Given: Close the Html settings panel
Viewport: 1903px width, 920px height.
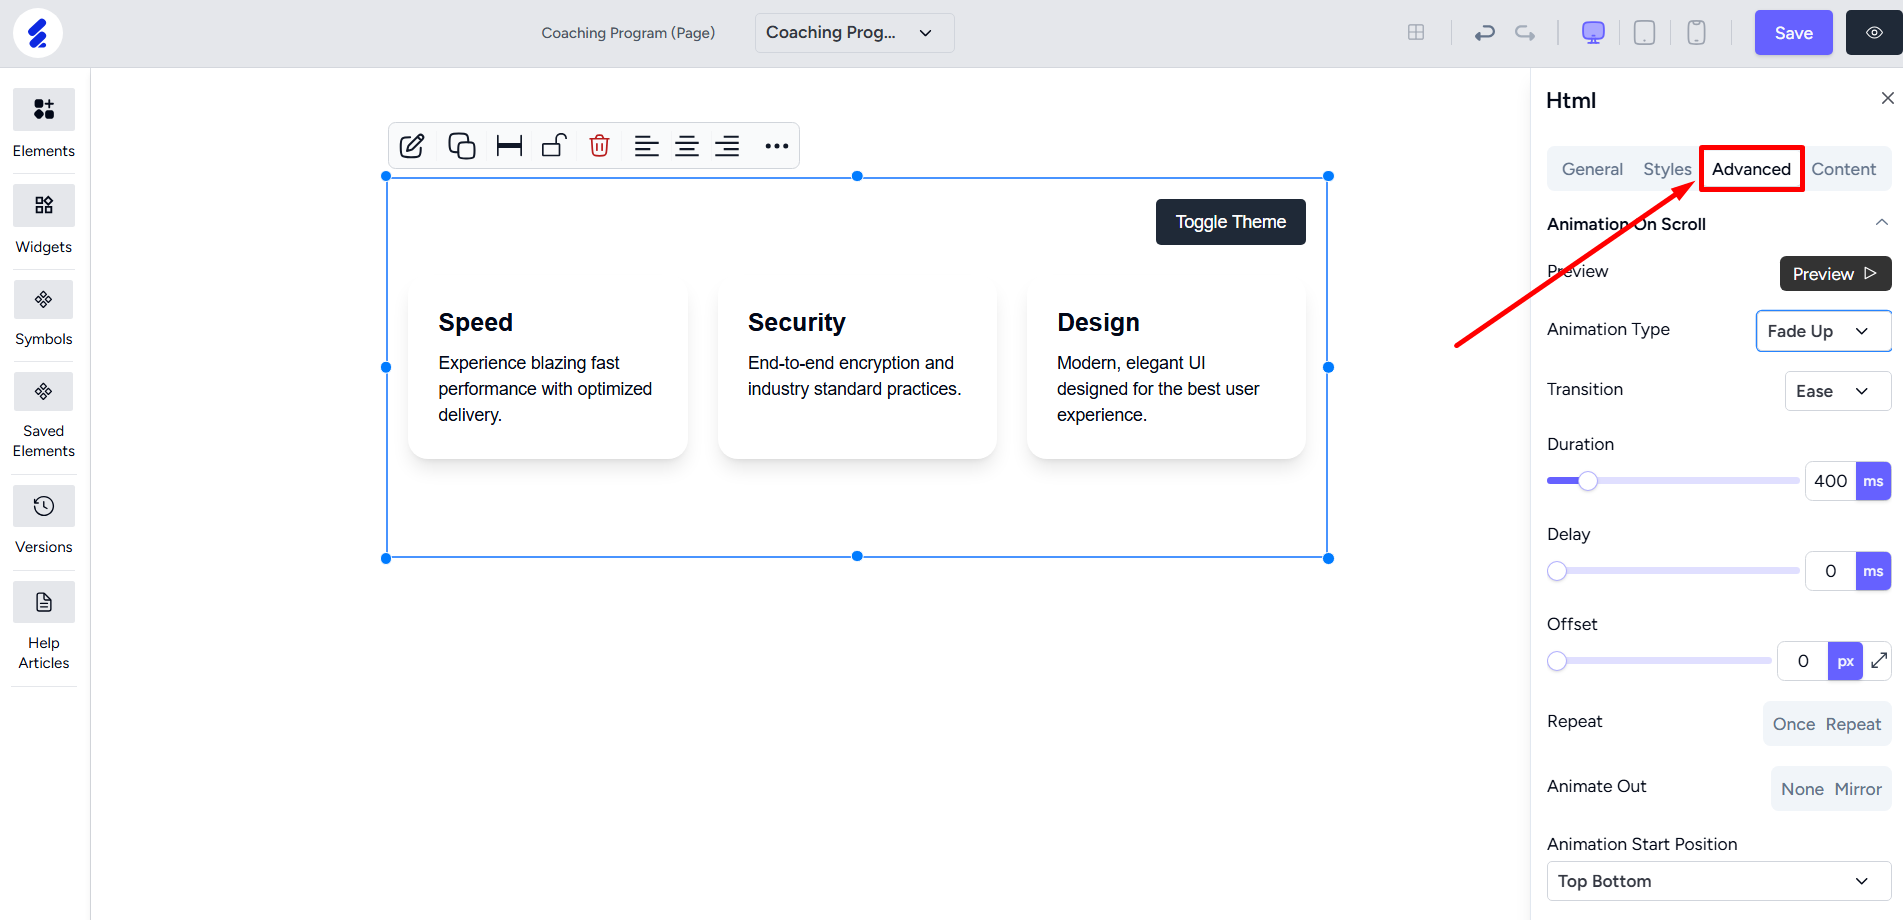Looking at the screenshot, I should point(1887,98).
